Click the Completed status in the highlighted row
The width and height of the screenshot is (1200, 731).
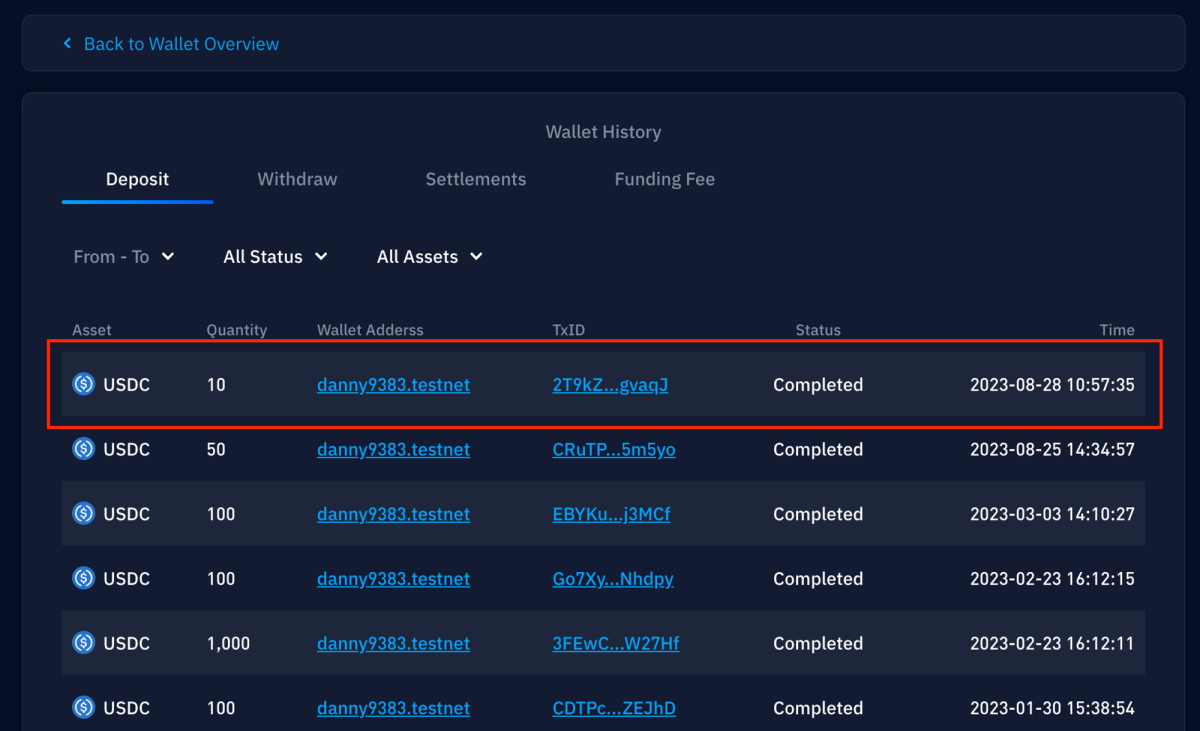tap(818, 384)
